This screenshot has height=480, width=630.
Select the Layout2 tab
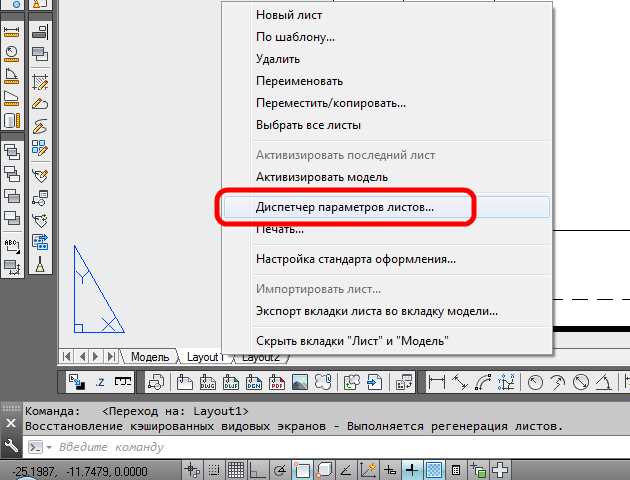click(261, 357)
